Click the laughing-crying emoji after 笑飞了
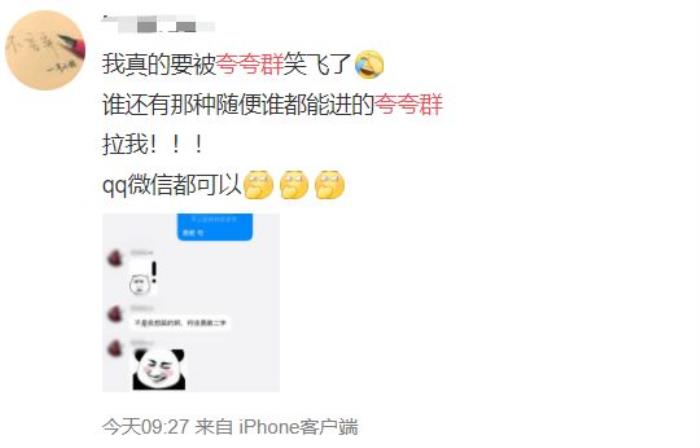The image size is (700, 448). [369, 64]
